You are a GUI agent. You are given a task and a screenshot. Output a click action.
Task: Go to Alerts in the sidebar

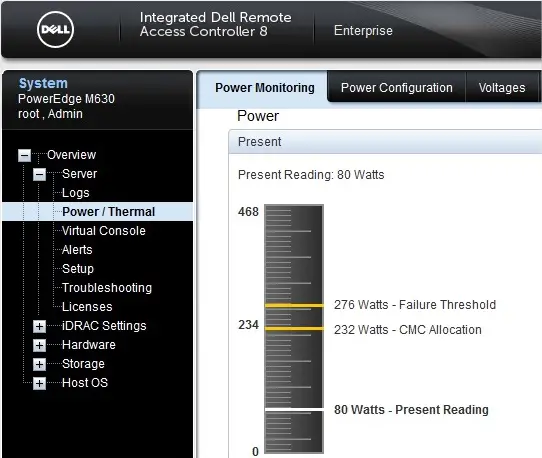pos(77,250)
